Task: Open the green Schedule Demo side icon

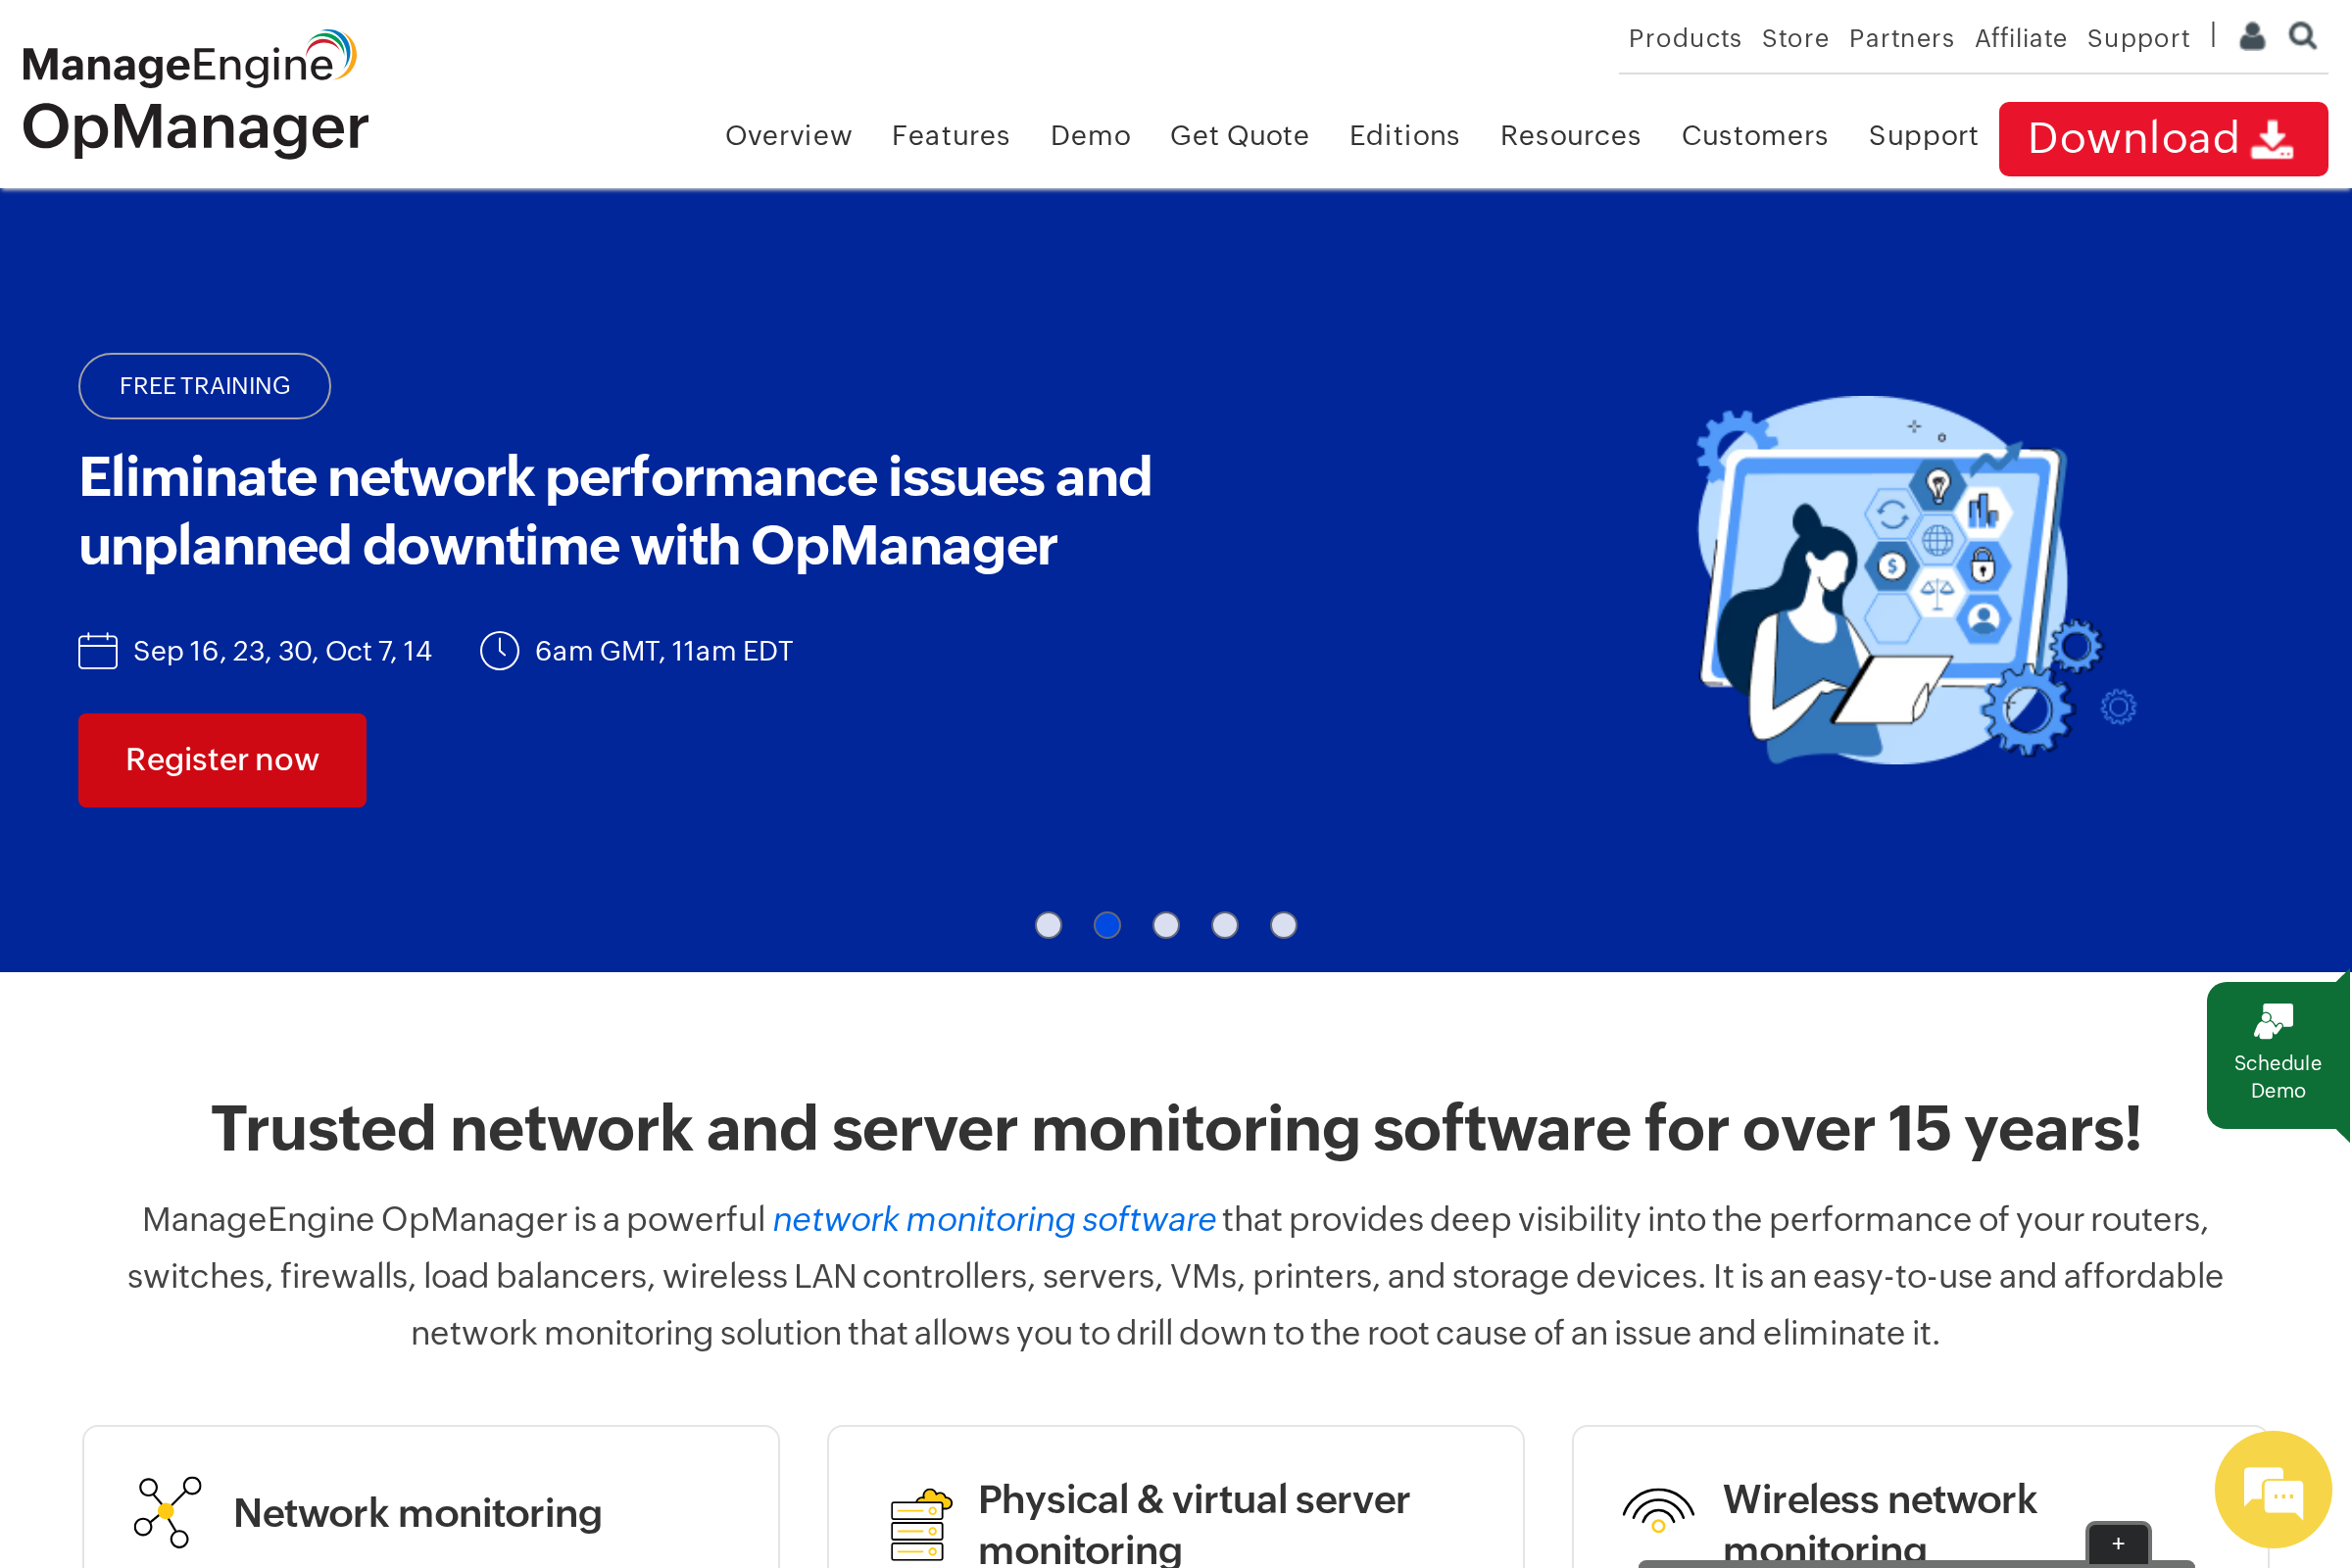Action: (x=2276, y=1050)
